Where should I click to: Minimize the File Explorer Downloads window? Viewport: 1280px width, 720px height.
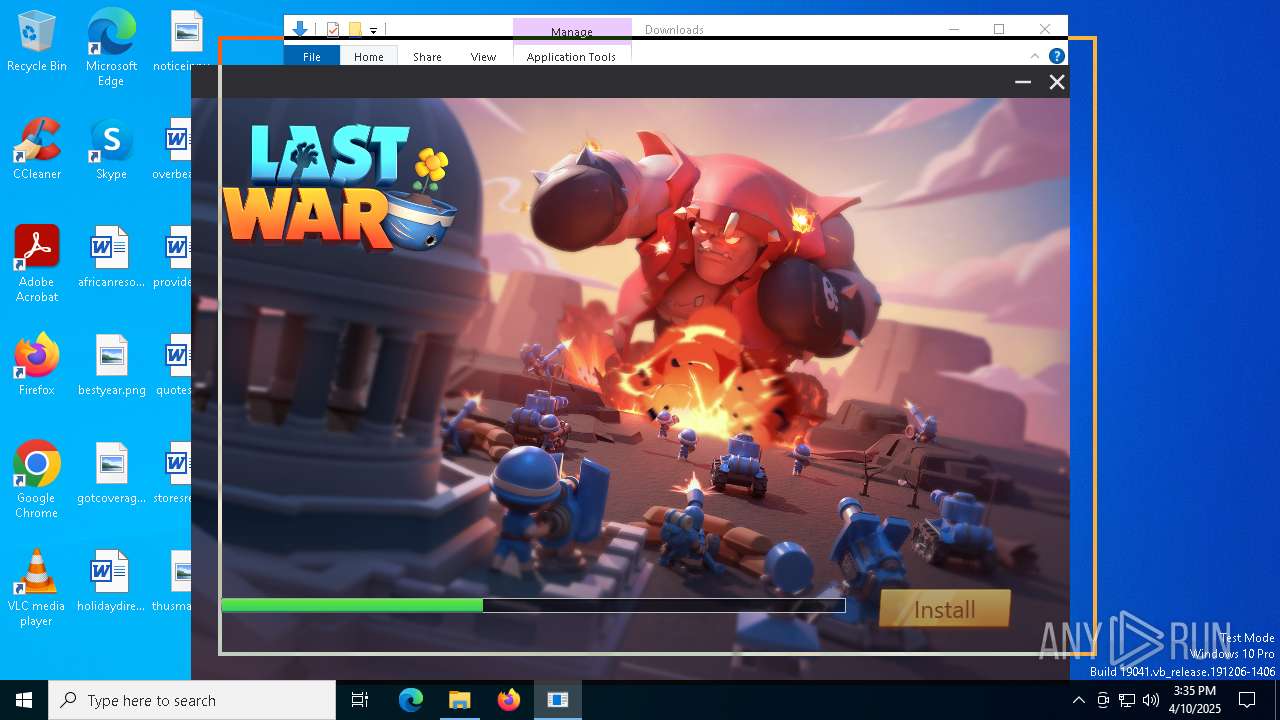click(954, 29)
